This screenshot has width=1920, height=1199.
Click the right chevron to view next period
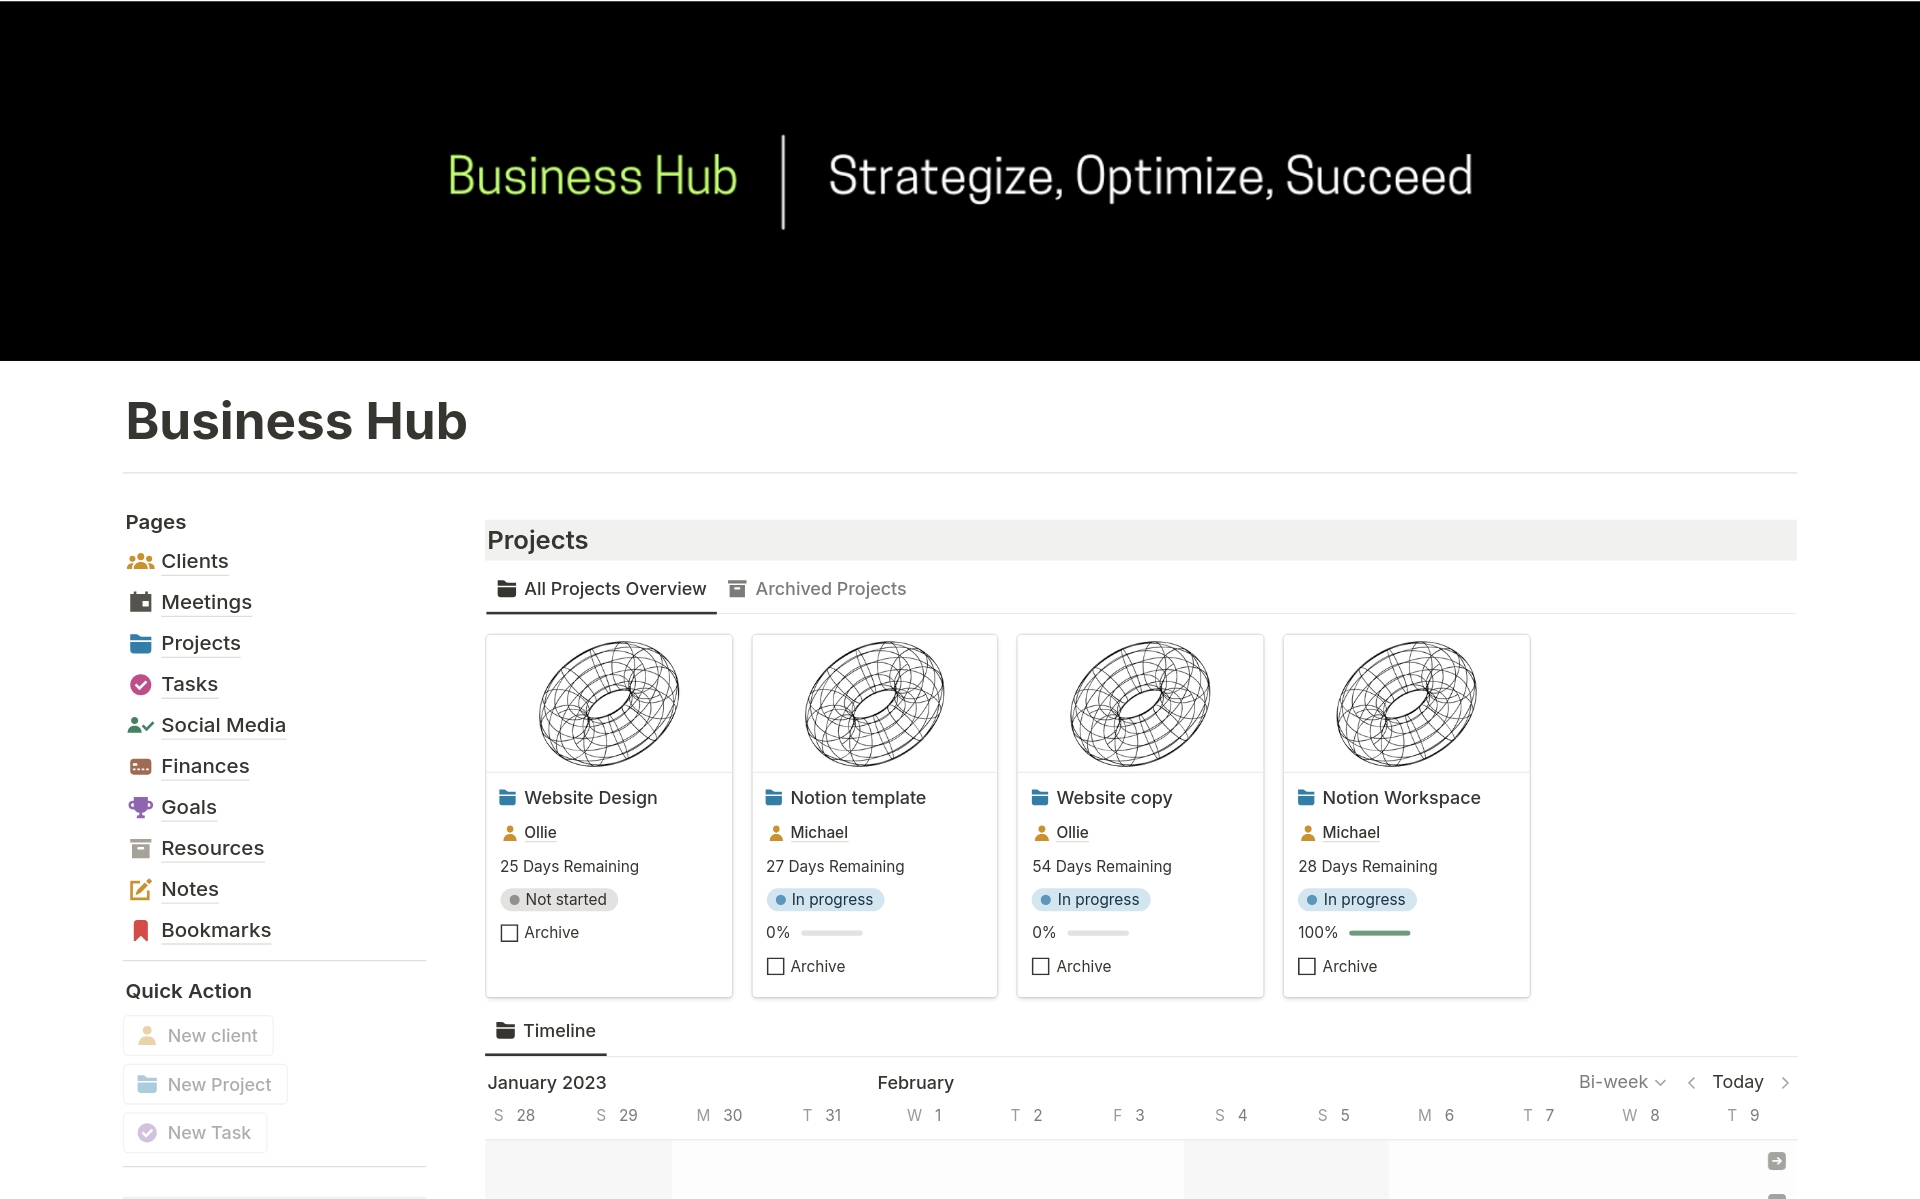coord(1786,1082)
